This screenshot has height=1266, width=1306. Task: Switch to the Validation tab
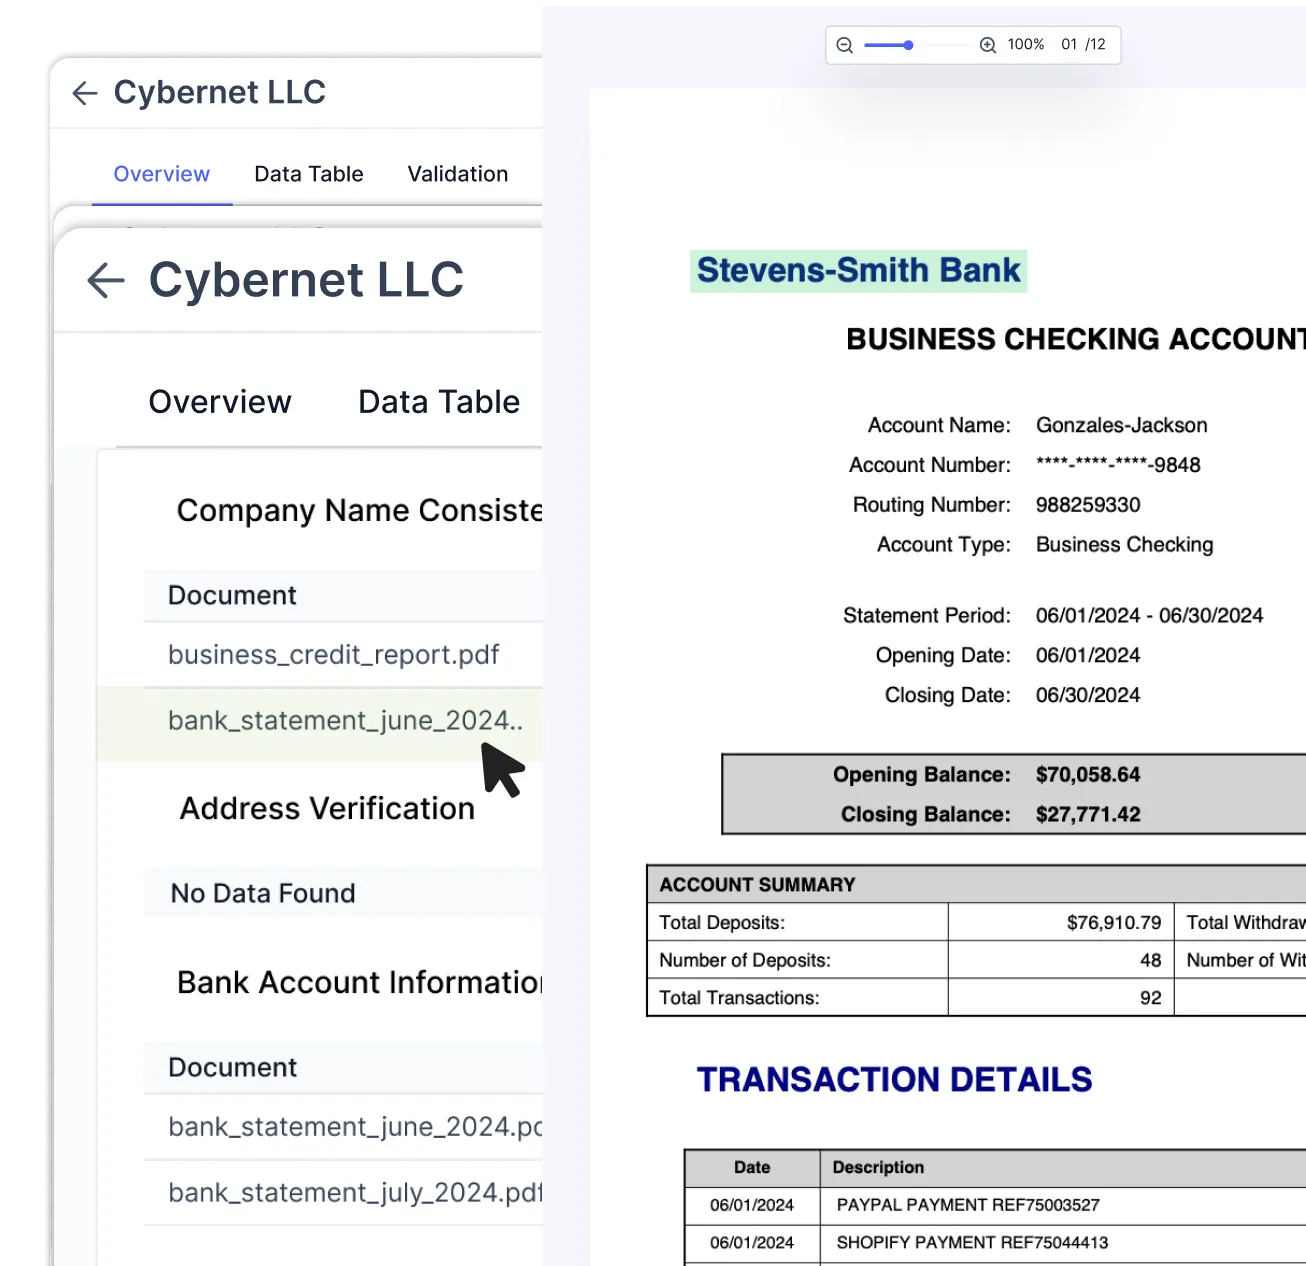coord(457,174)
